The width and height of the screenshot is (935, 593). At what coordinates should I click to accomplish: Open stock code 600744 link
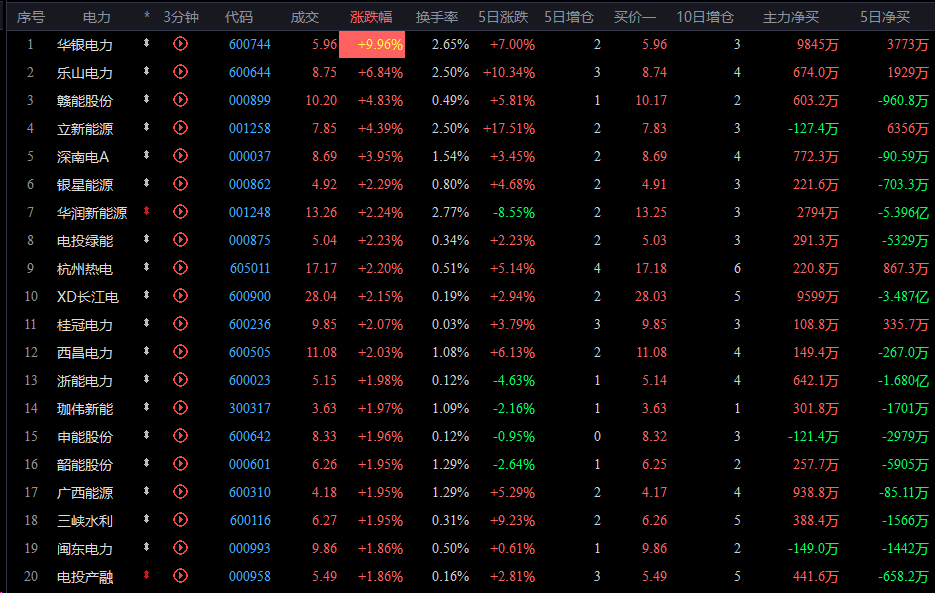click(x=249, y=45)
